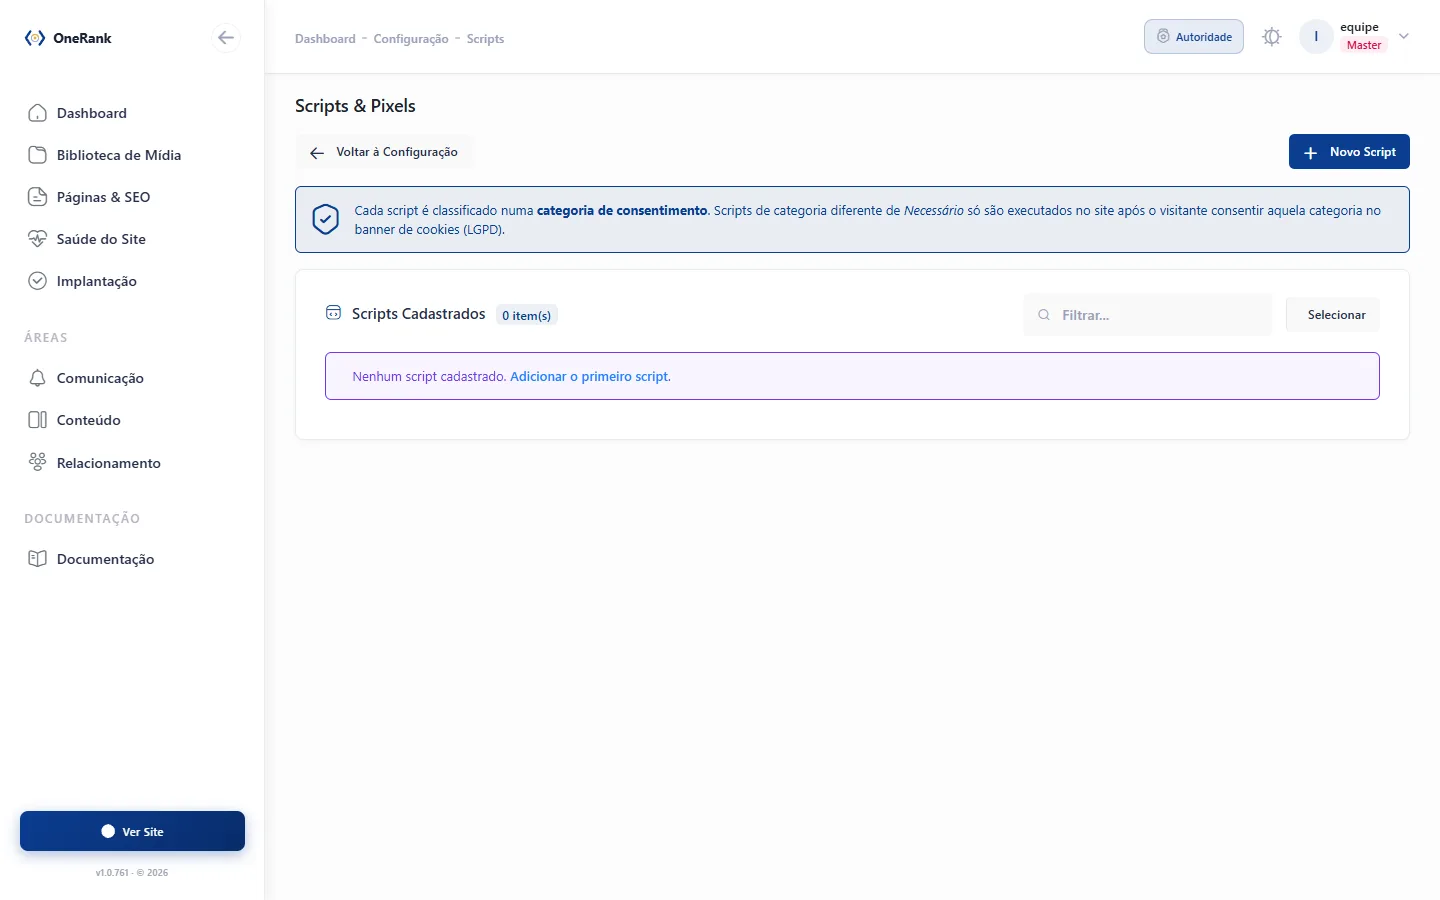Click the Master role badge

(x=1364, y=45)
